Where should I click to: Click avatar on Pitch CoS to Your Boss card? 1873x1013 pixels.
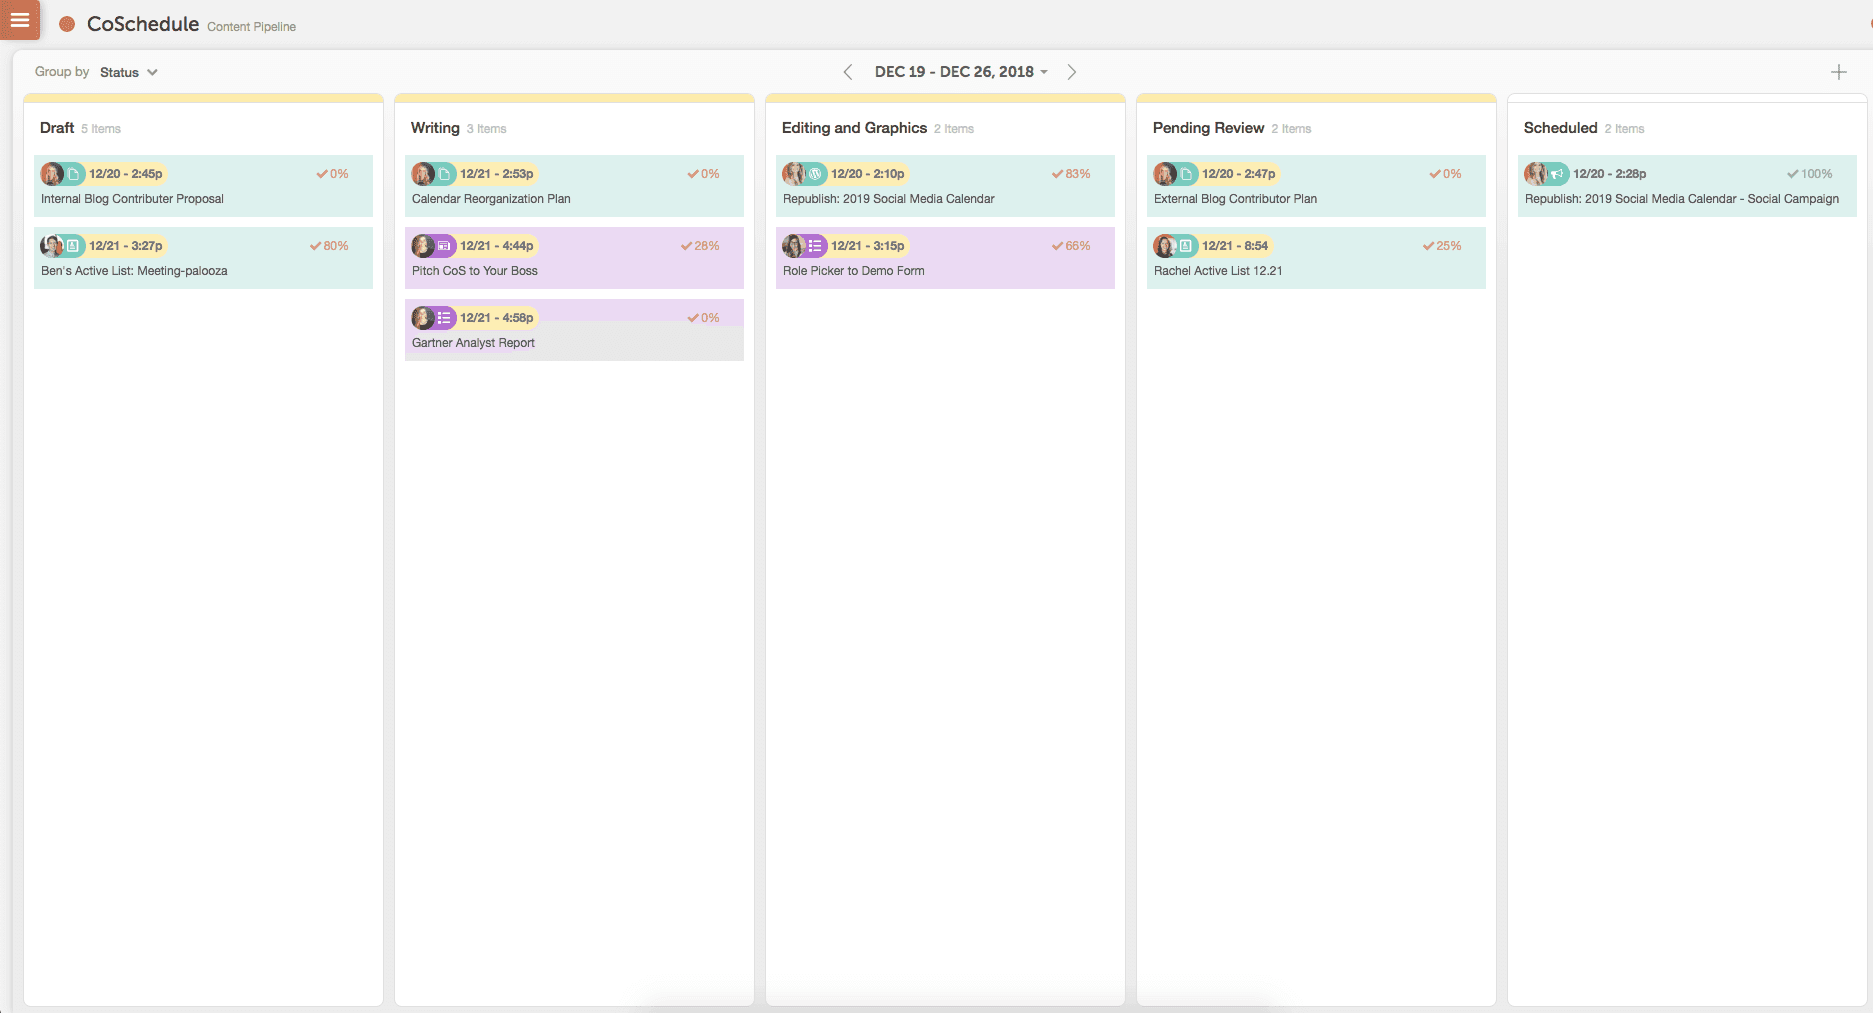[x=423, y=246]
